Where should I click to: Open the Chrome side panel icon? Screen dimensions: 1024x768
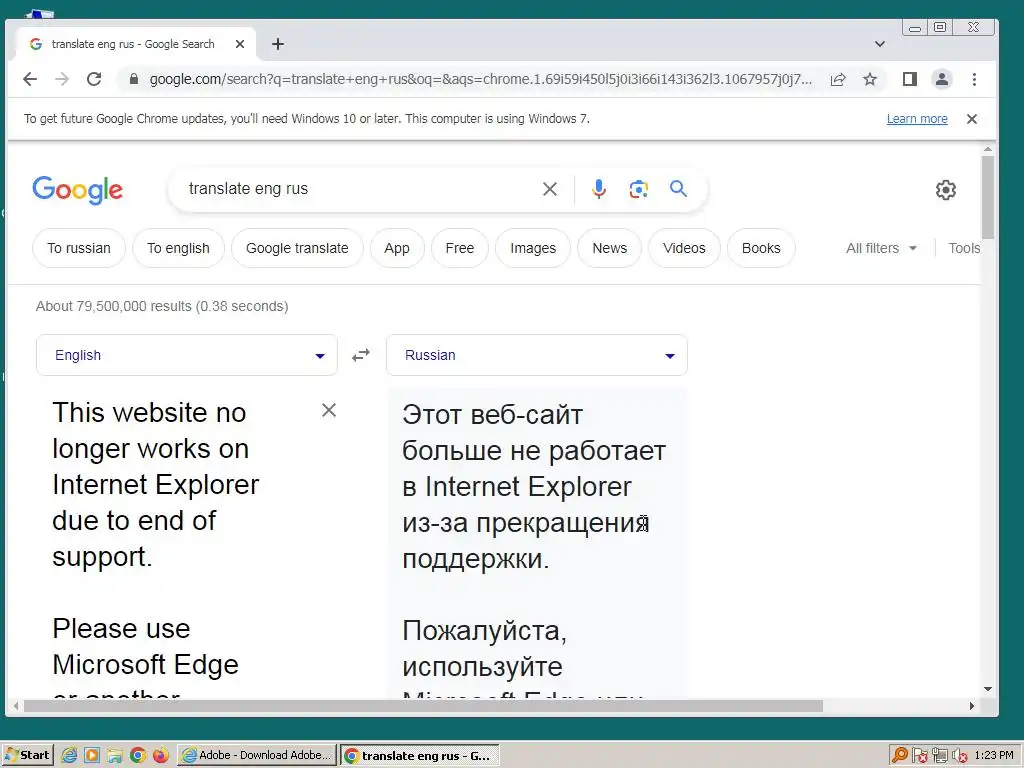coord(910,79)
